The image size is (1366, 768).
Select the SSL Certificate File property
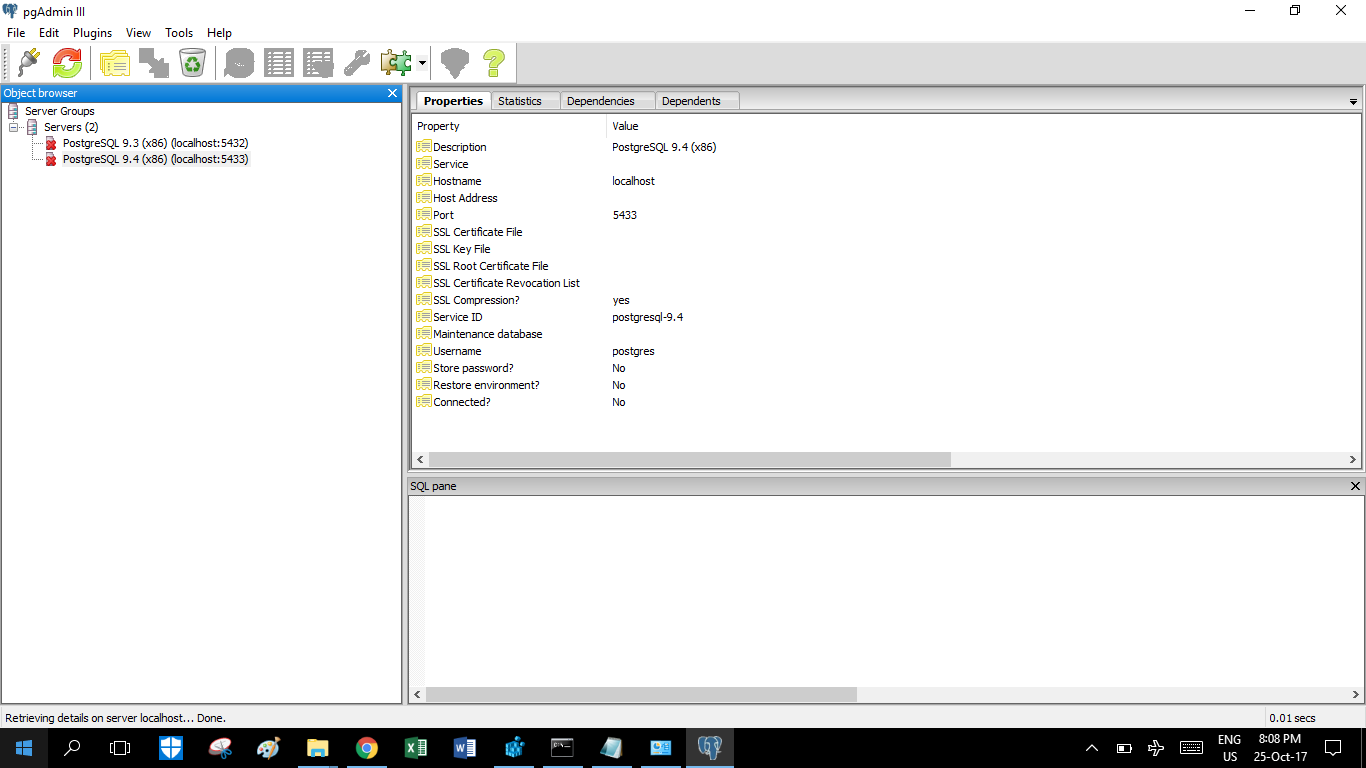[x=886, y=232]
